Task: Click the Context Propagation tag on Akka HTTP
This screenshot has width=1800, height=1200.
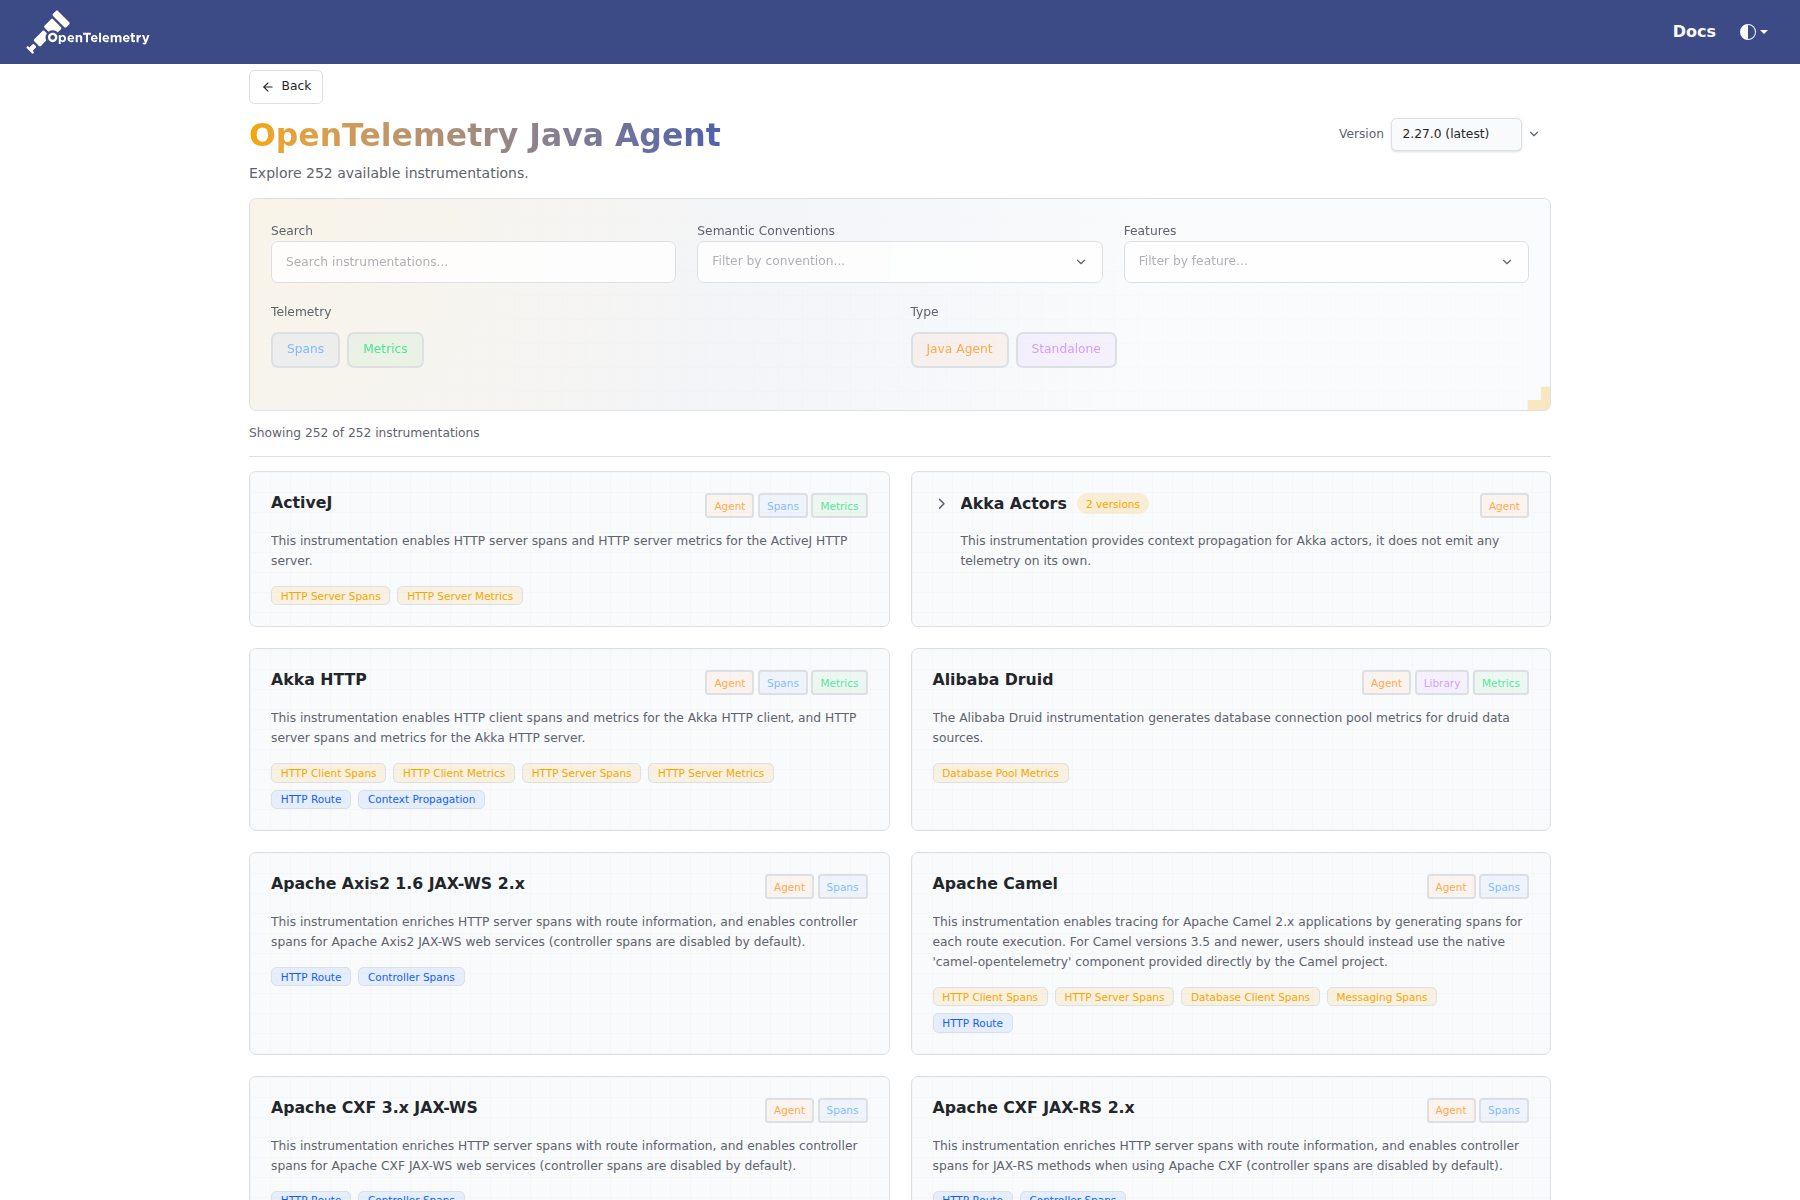Action: tap(421, 799)
